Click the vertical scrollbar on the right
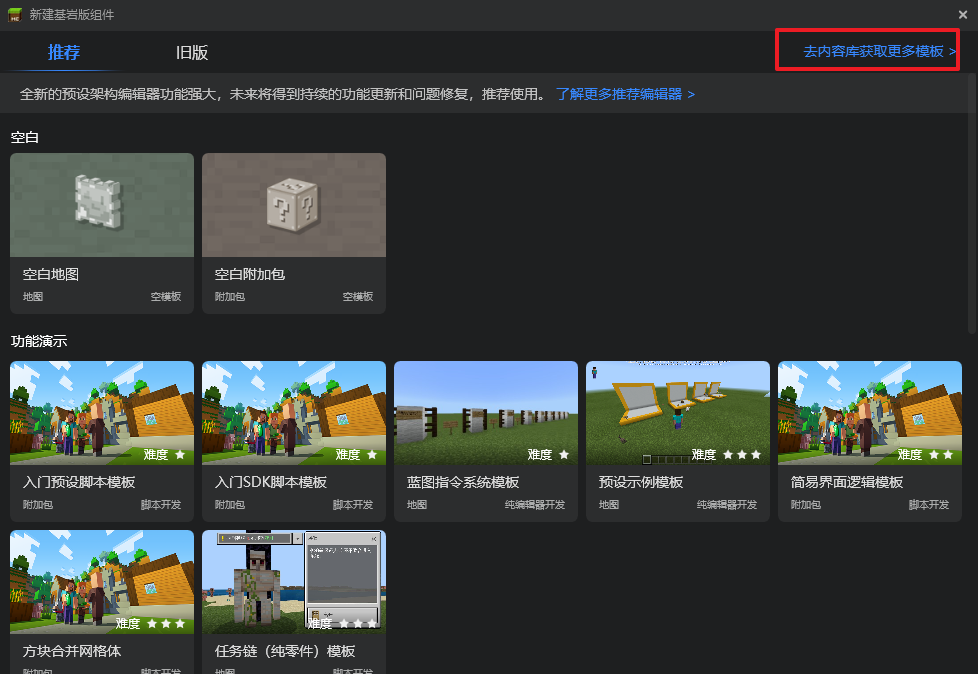The height and width of the screenshot is (674, 978). (972, 205)
